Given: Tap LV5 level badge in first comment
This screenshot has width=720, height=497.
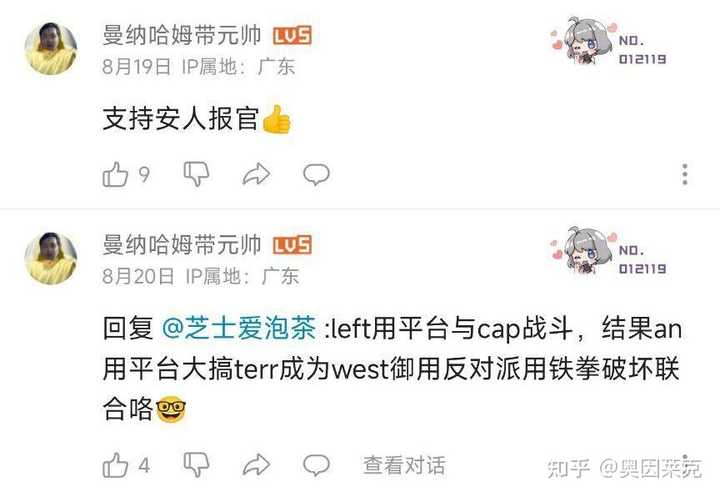Looking at the screenshot, I should pos(292,36).
